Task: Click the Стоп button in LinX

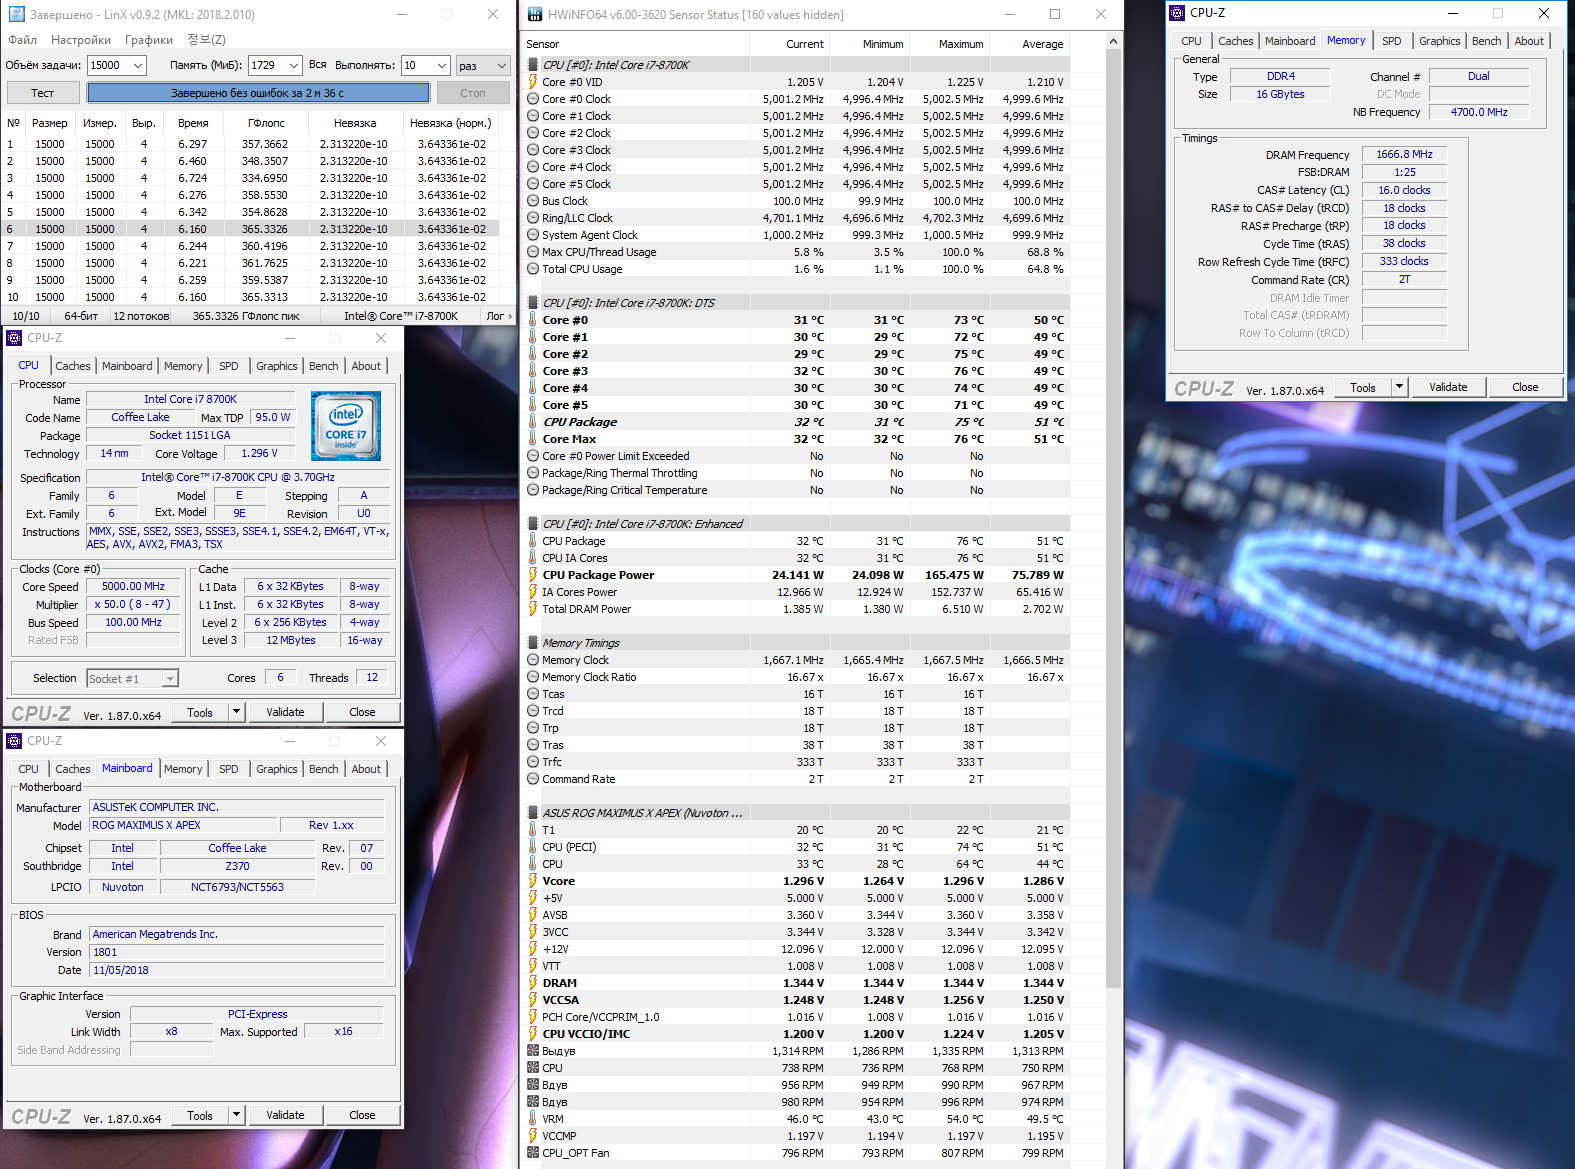Action: 473,93
